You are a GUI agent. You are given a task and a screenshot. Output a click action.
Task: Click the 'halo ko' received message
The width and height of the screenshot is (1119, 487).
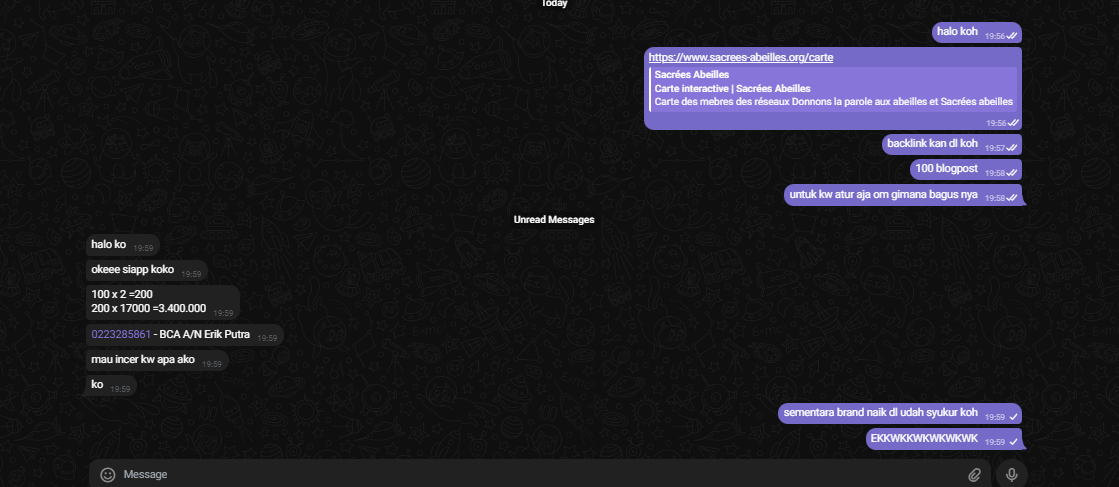(108, 245)
